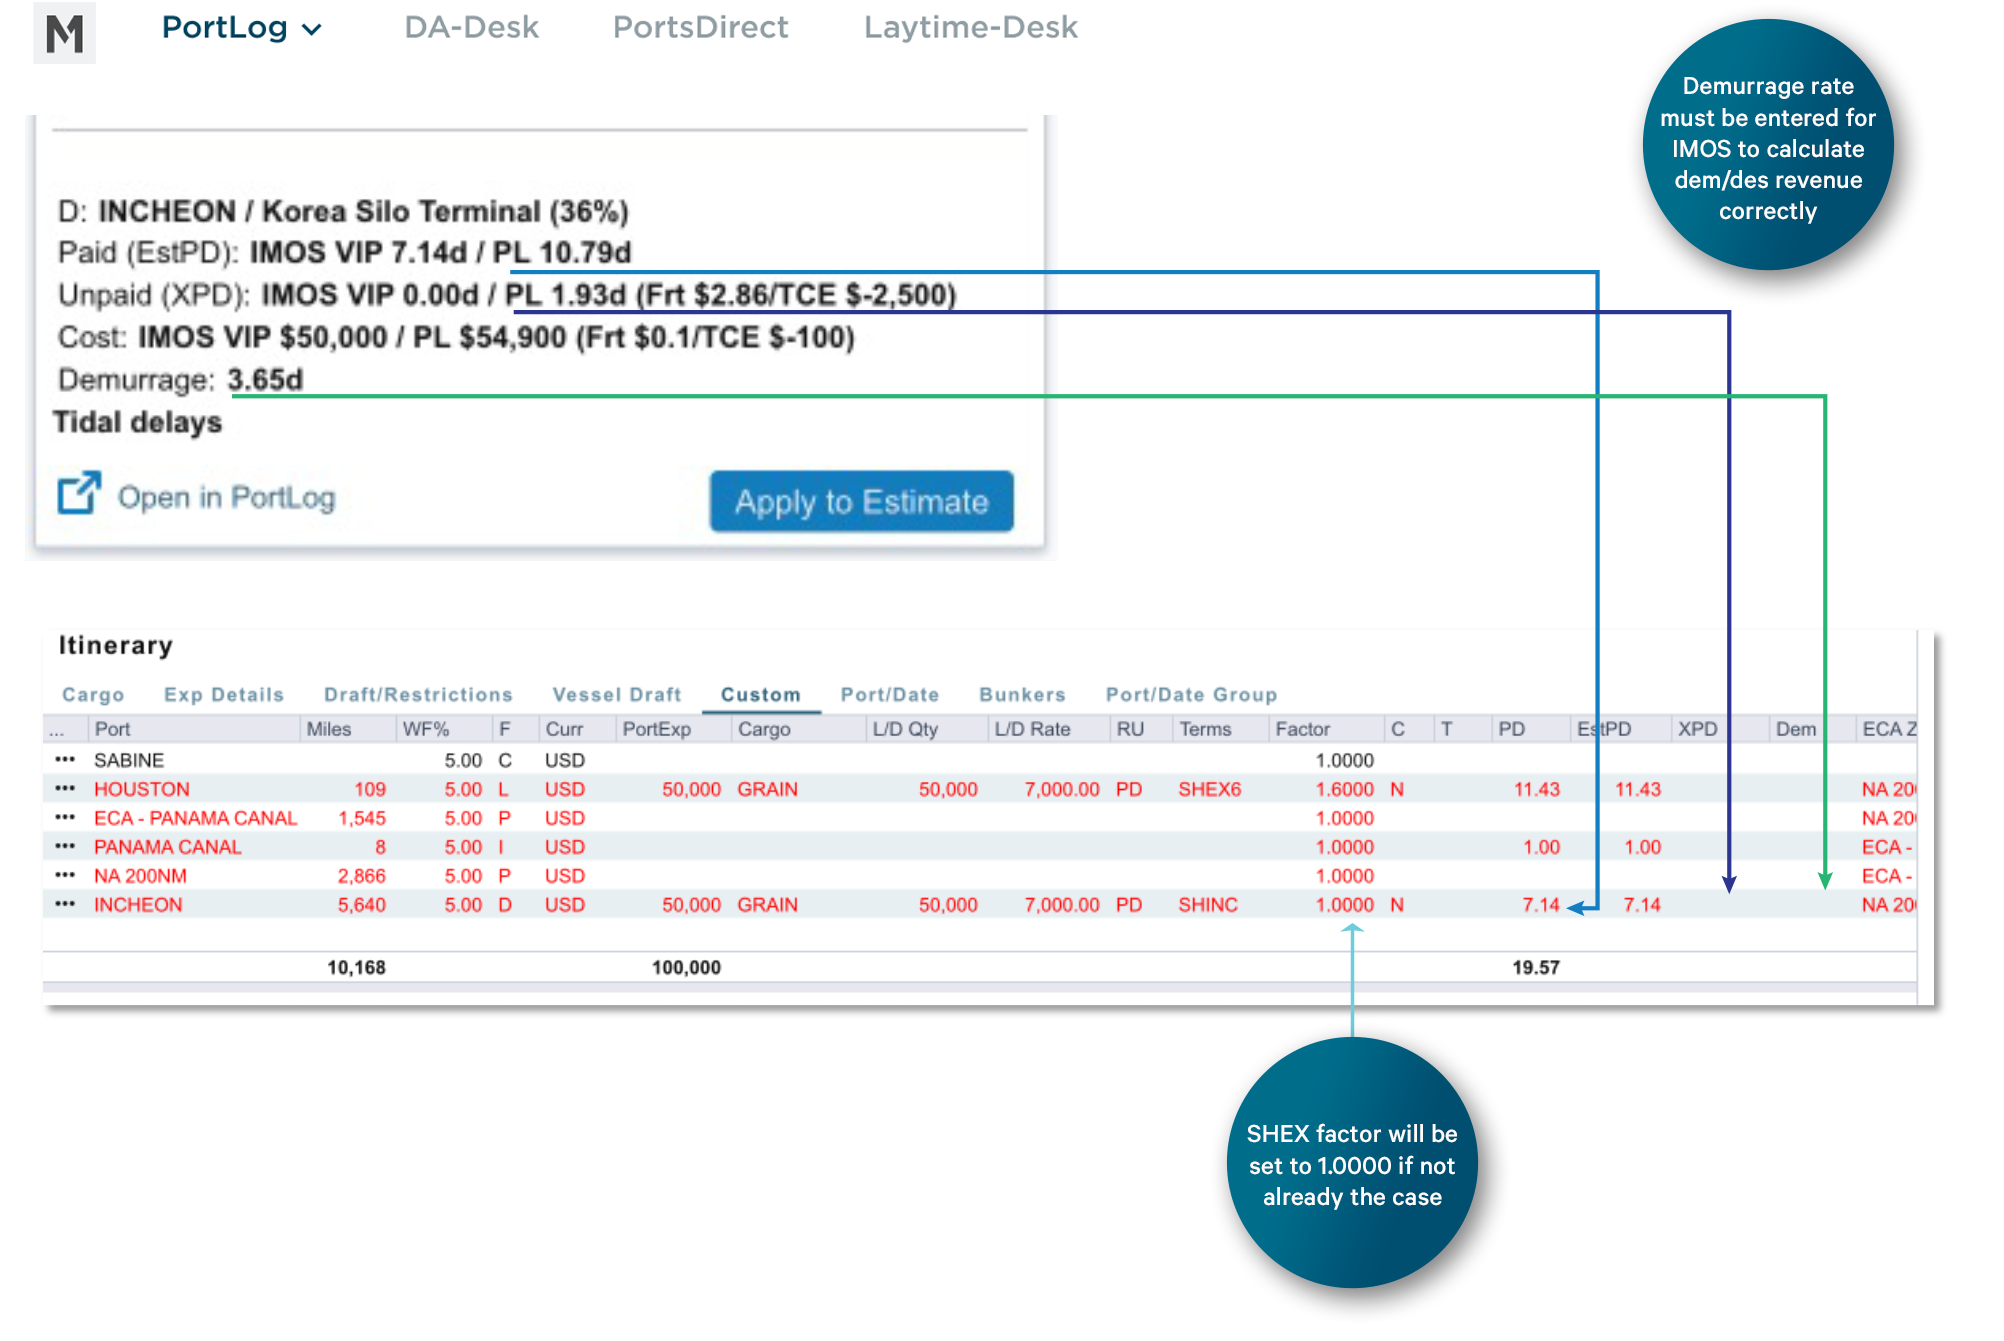2004x1341 pixels.
Task: Click the SABINE port name
Action: coord(129,760)
